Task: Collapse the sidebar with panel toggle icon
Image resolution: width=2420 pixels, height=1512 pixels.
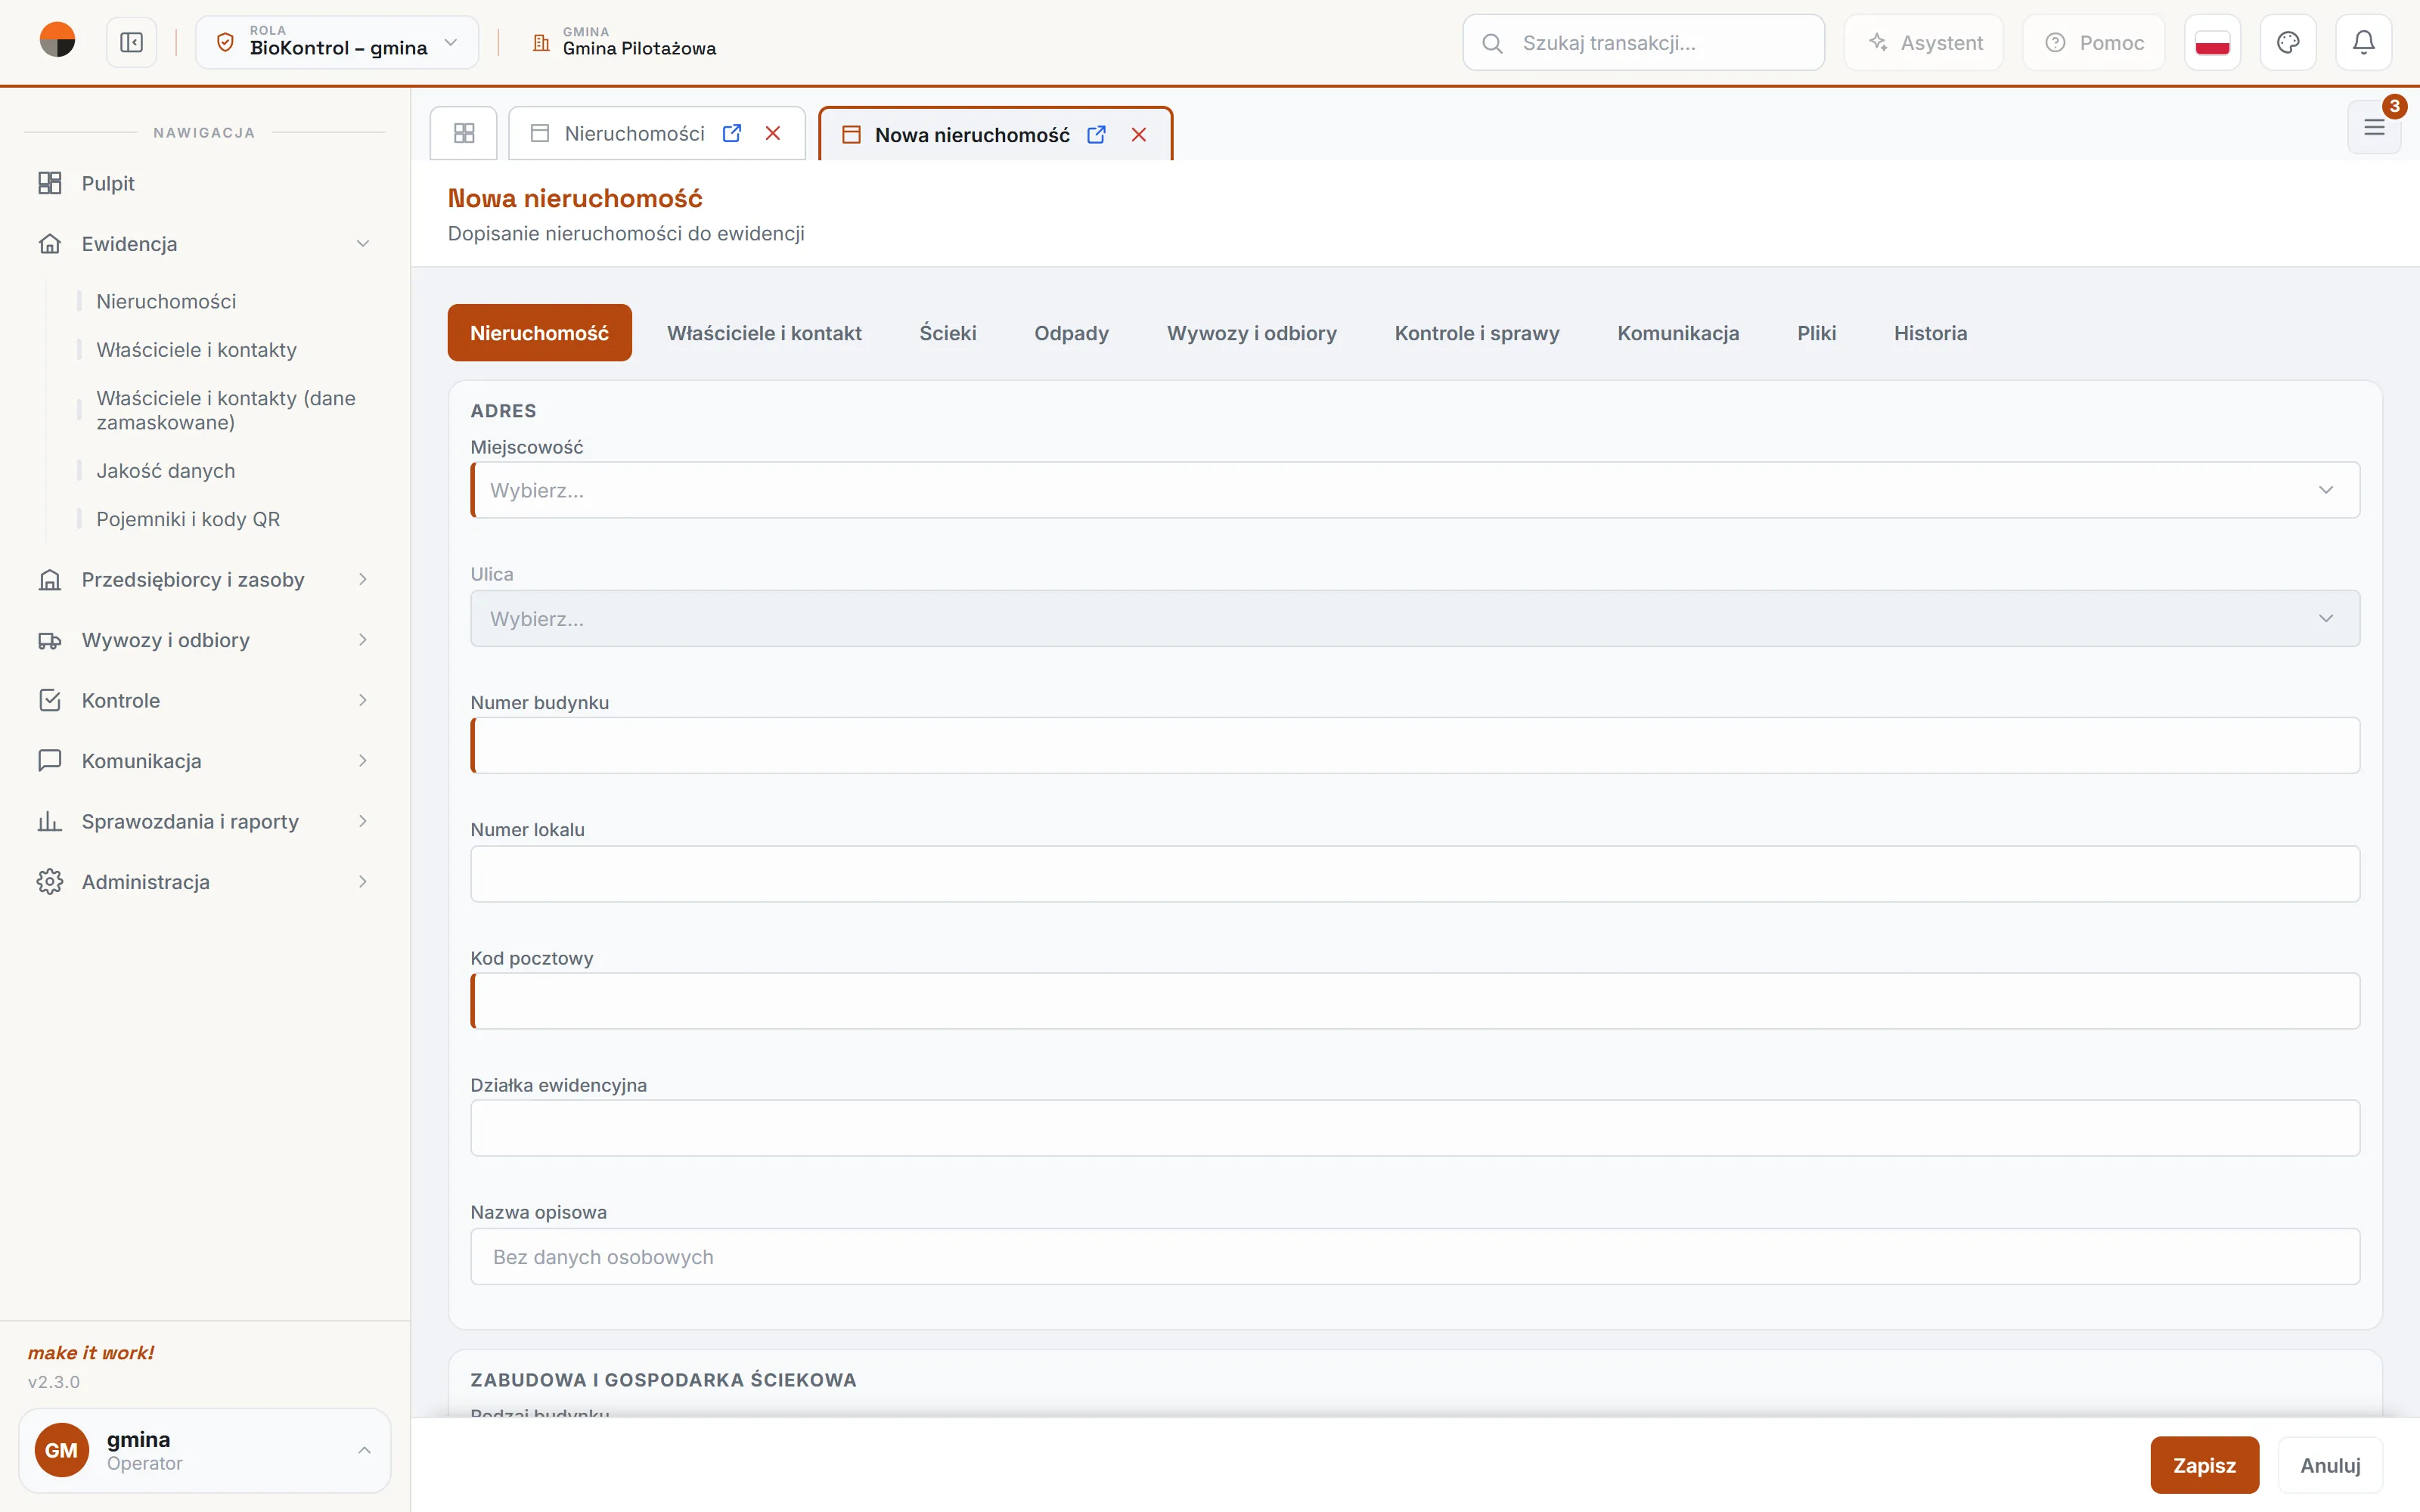Action: [131, 43]
